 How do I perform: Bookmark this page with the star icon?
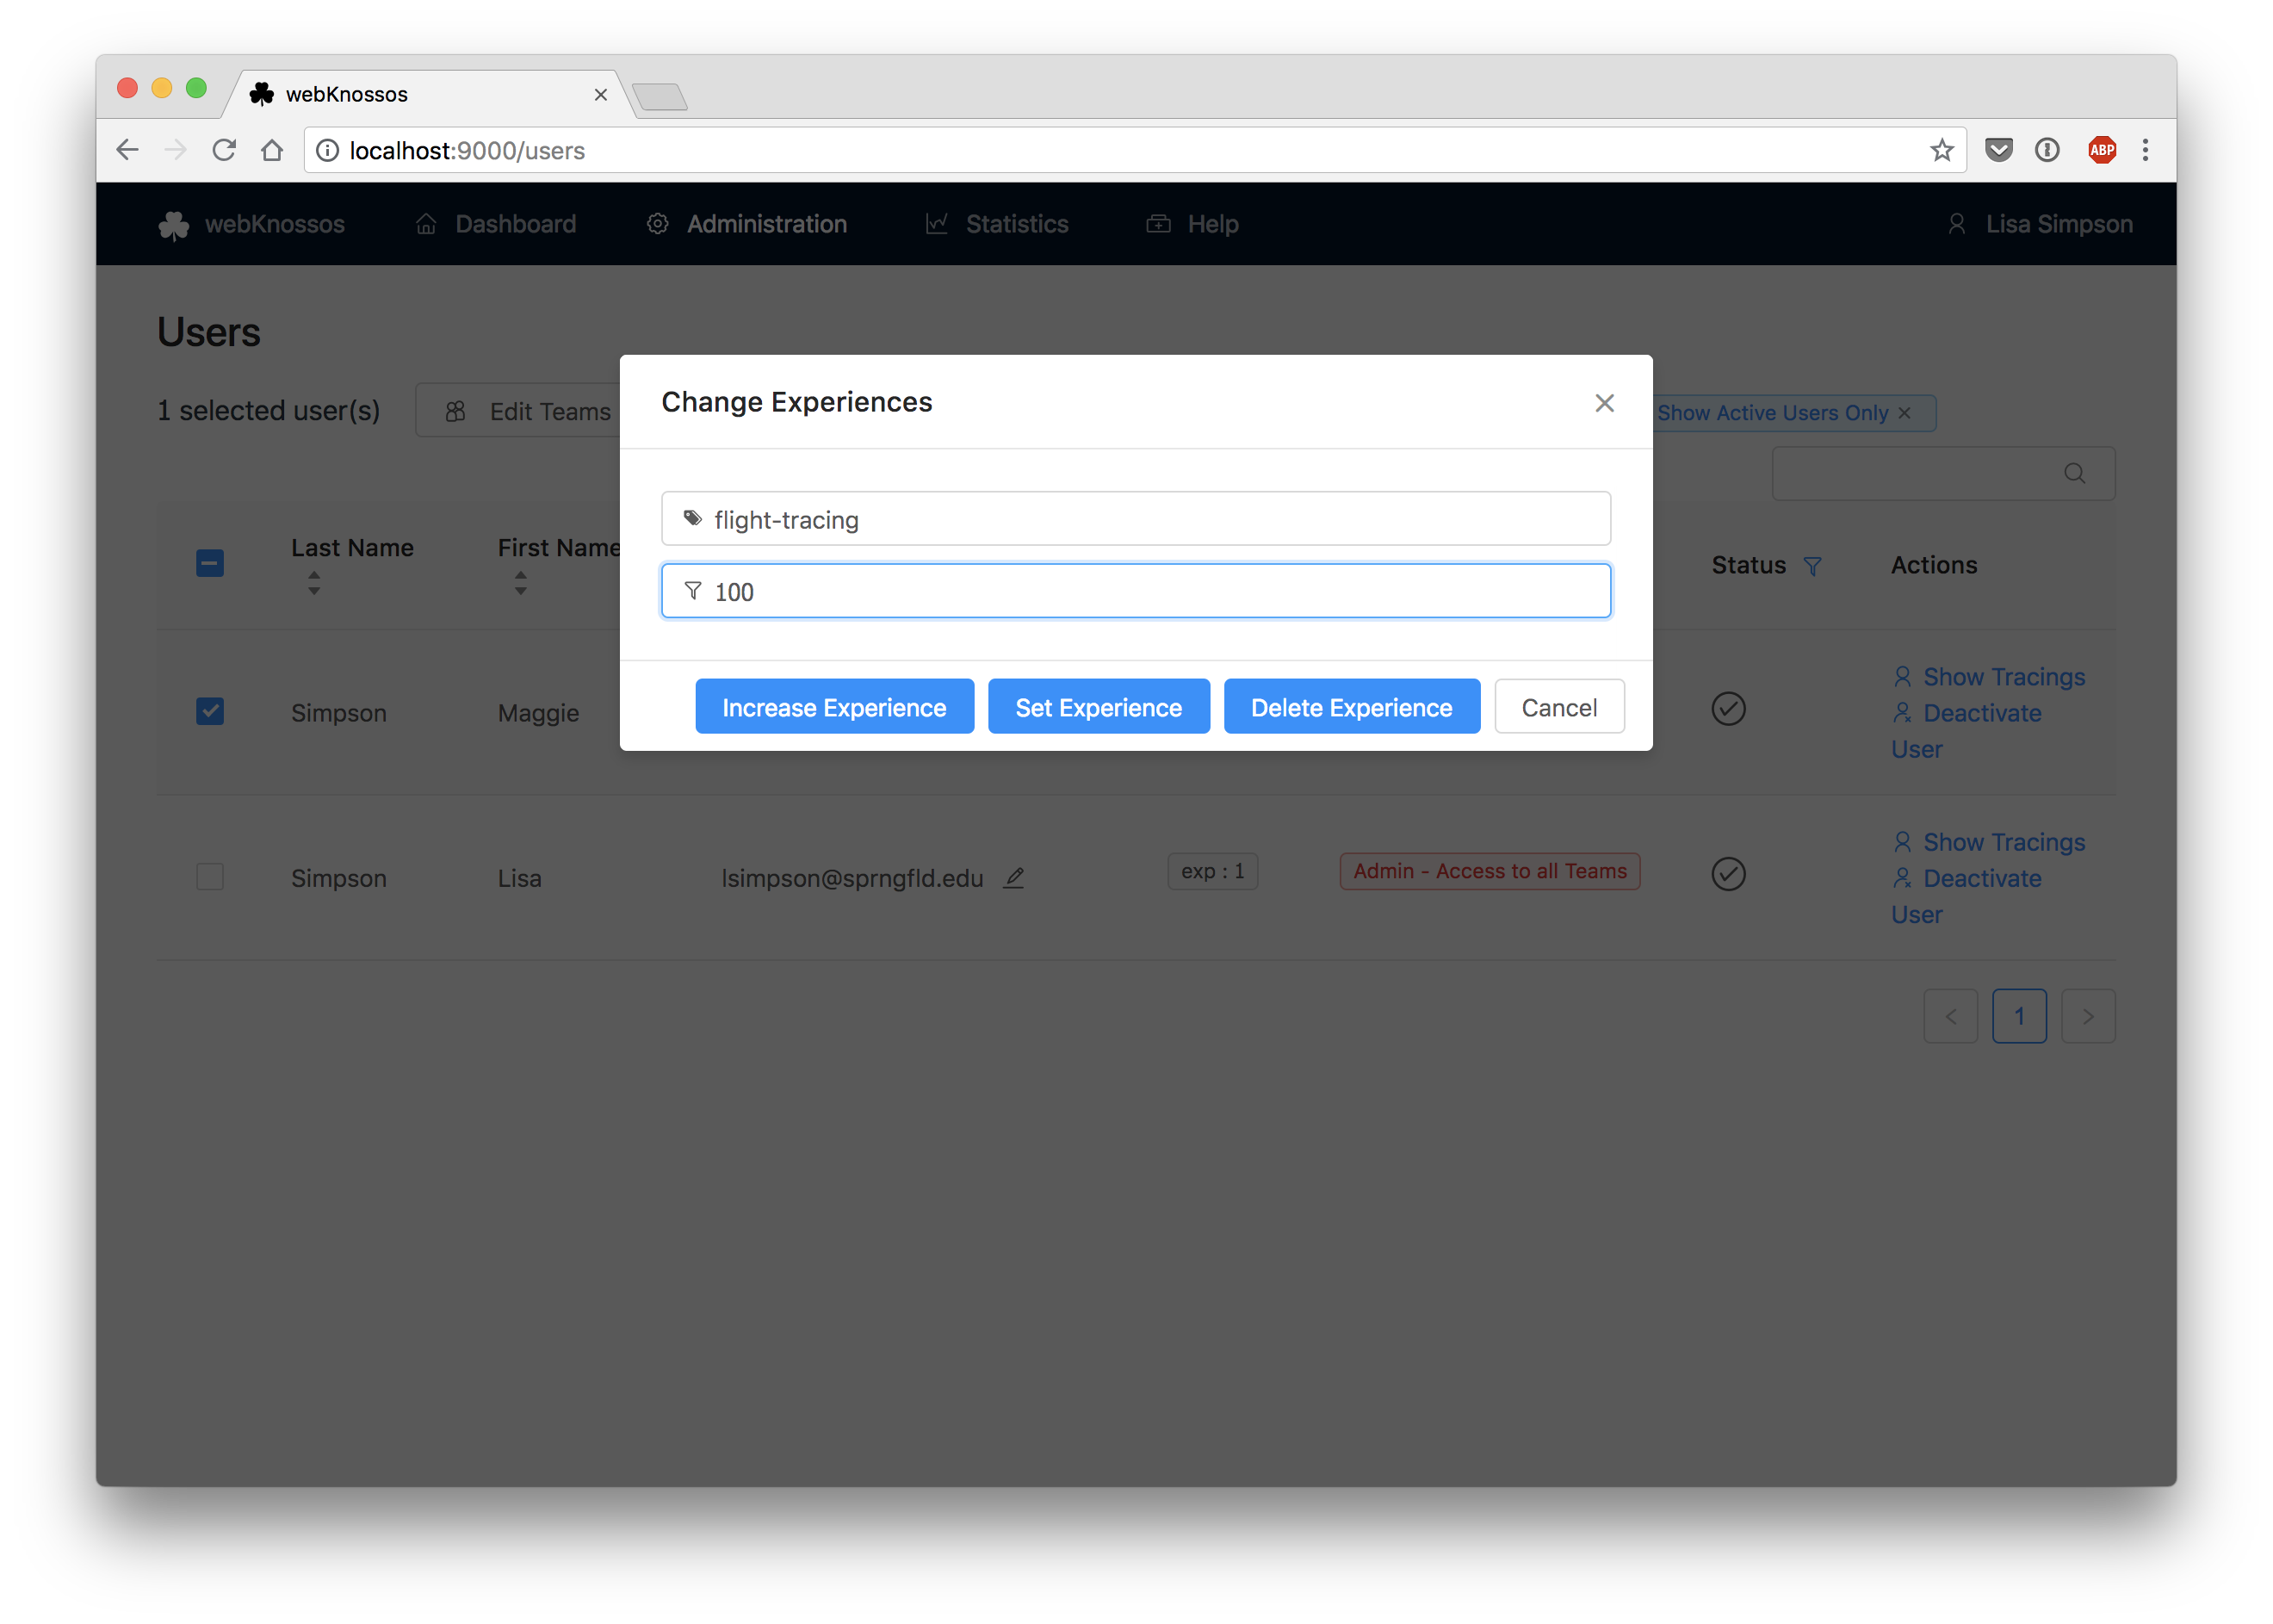tap(1941, 150)
